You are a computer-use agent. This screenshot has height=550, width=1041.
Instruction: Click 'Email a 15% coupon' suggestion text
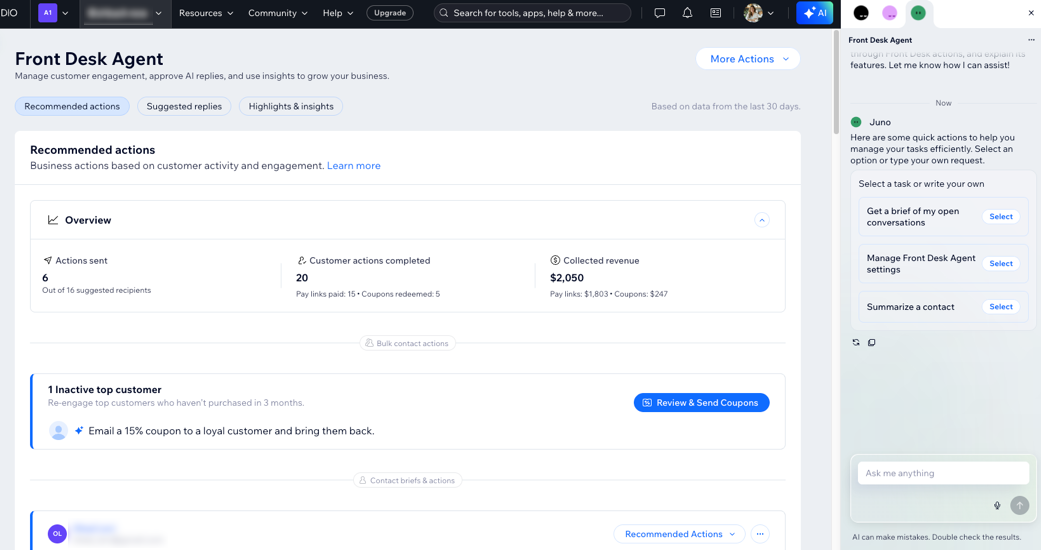point(231,431)
